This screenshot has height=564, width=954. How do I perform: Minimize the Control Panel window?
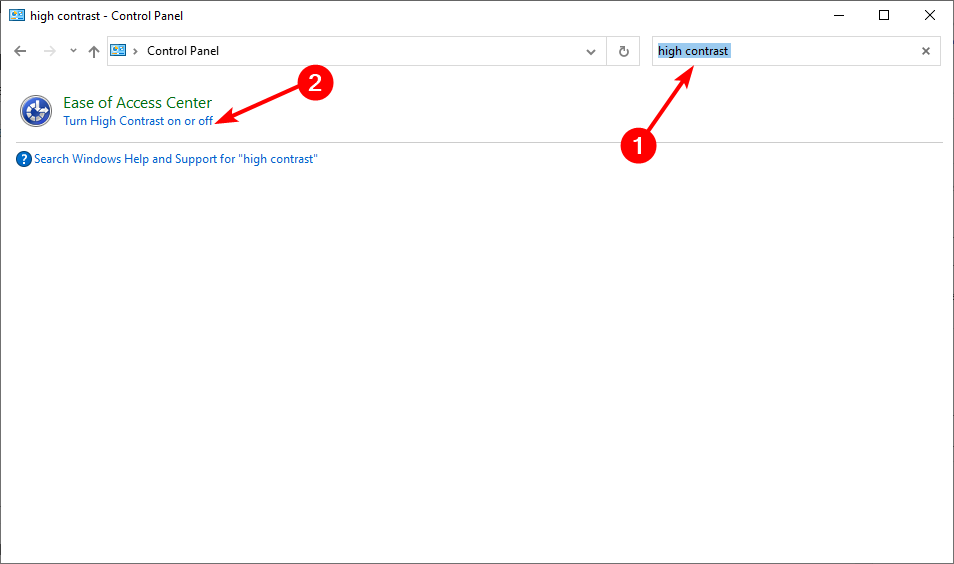tap(839, 15)
